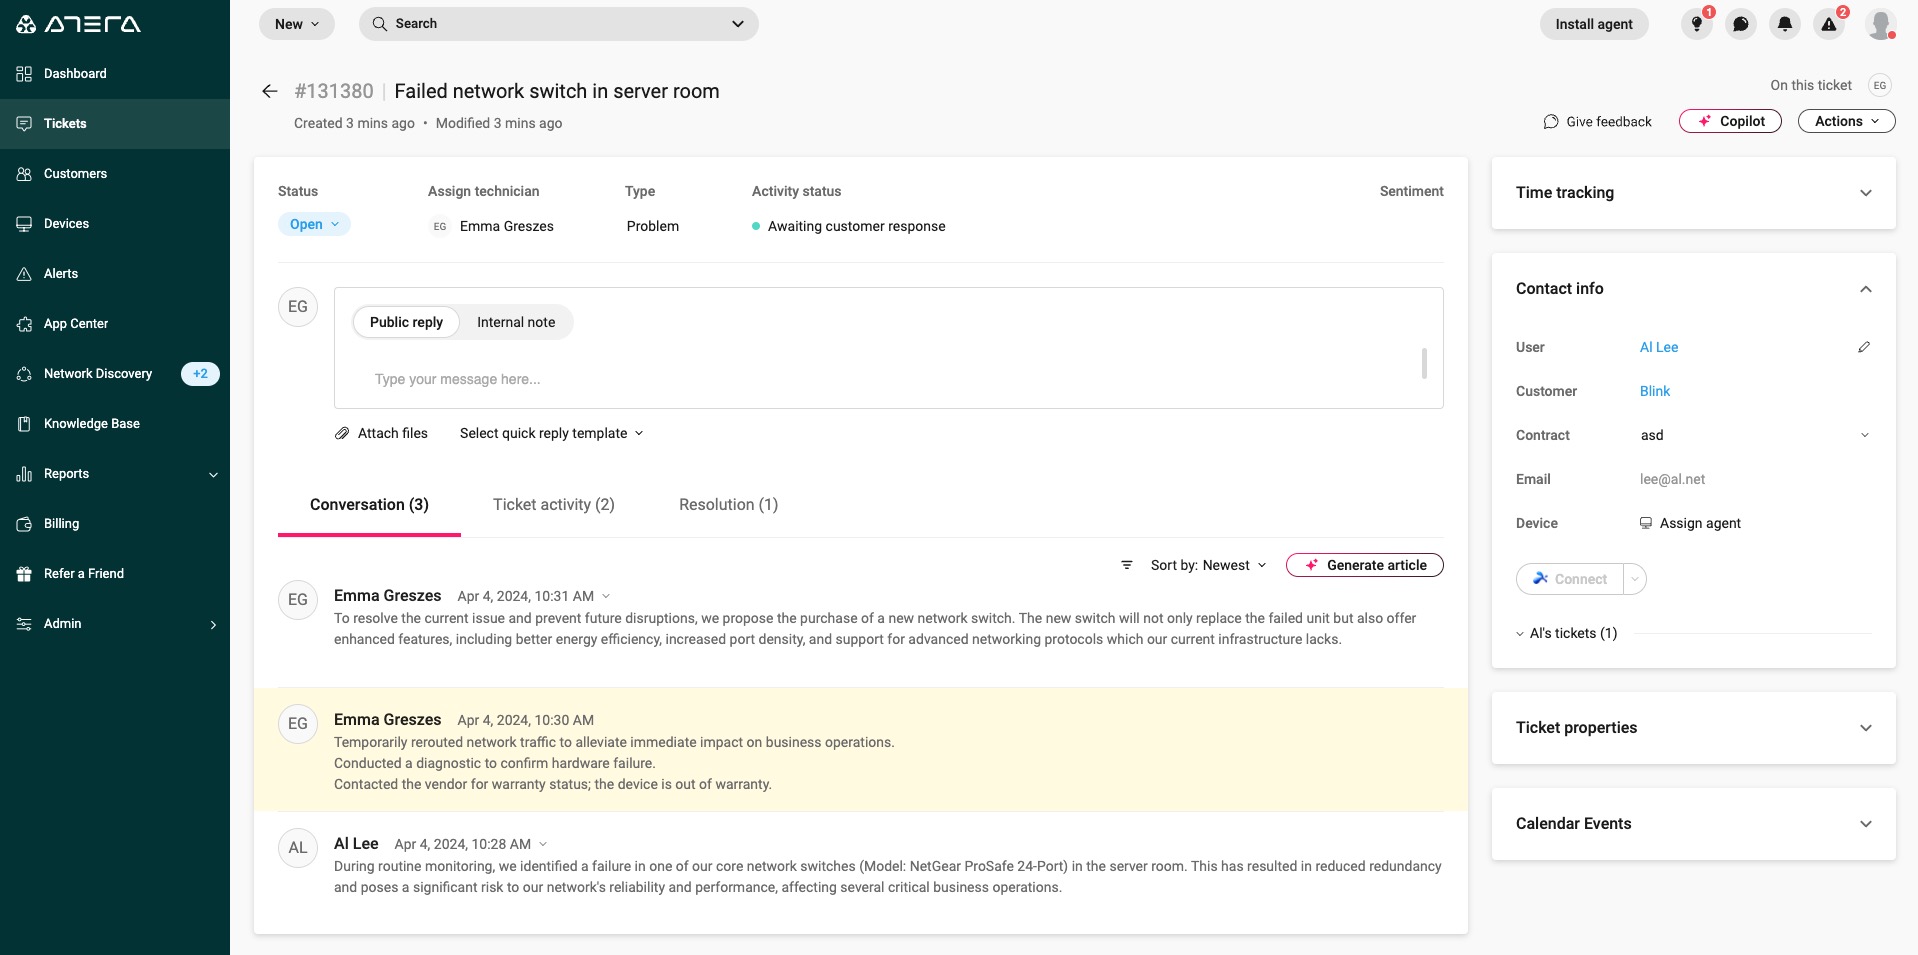Open Devices in the sidebar

[115, 224]
